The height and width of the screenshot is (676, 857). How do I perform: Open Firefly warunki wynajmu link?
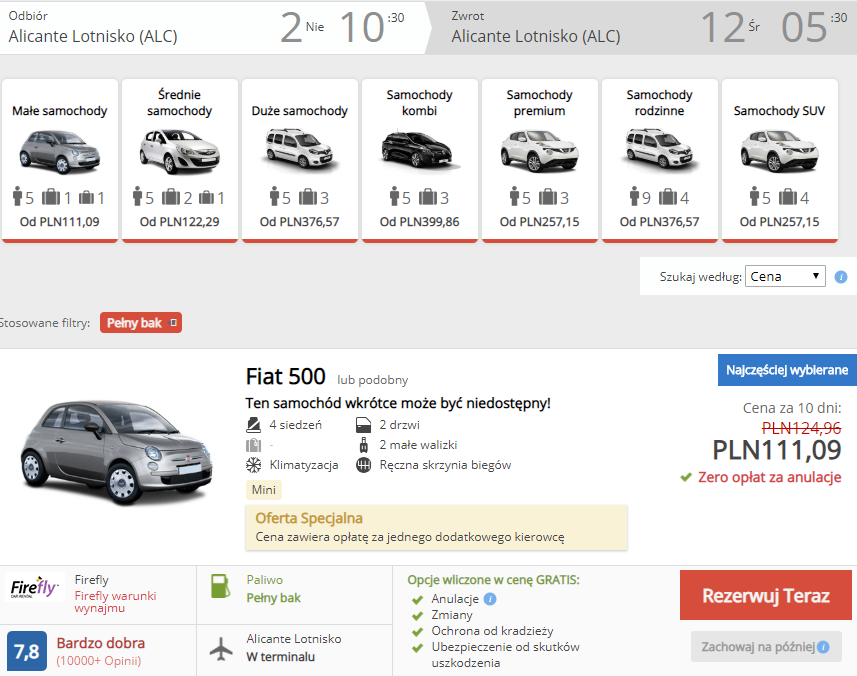tap(115, 602)
